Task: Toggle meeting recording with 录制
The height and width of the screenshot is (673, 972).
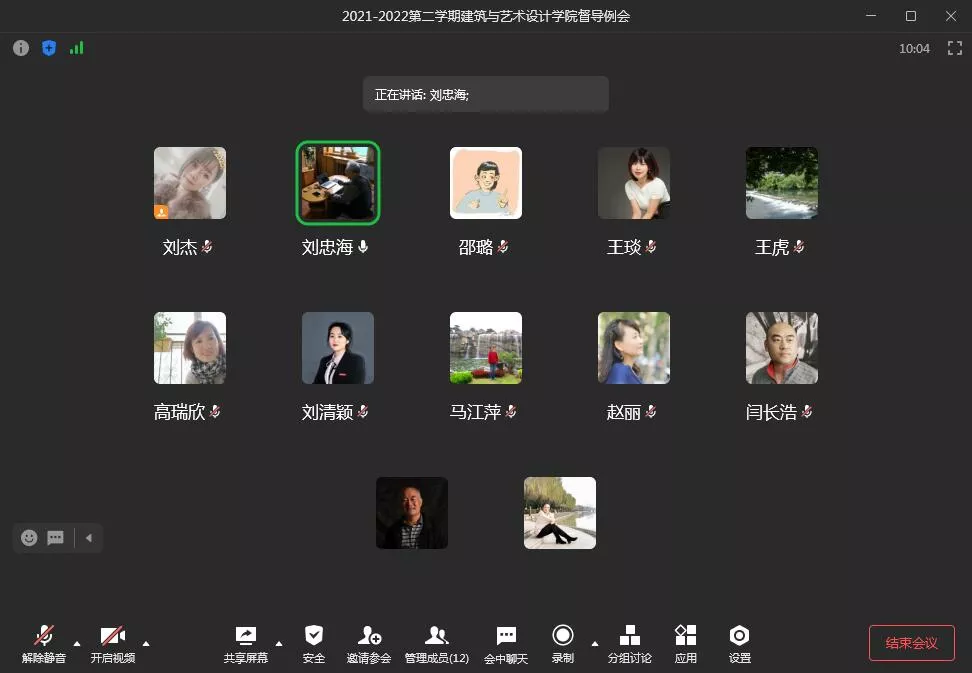Action: pos(563,643)
